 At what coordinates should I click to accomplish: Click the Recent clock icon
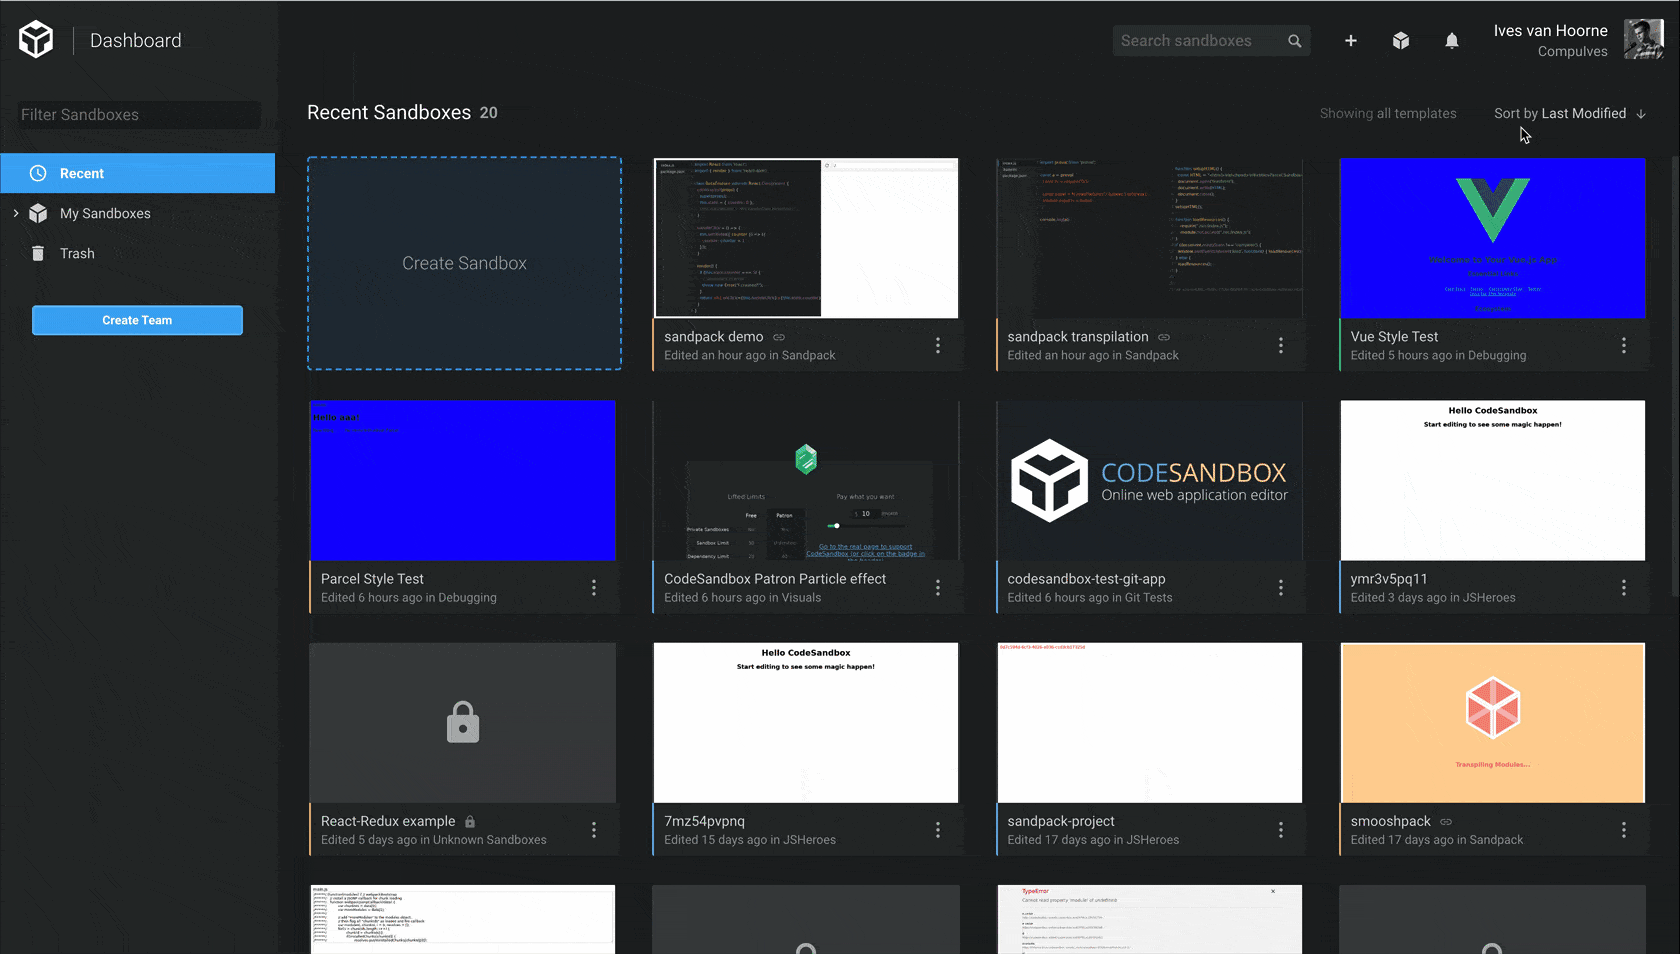(x=38, y=173)
